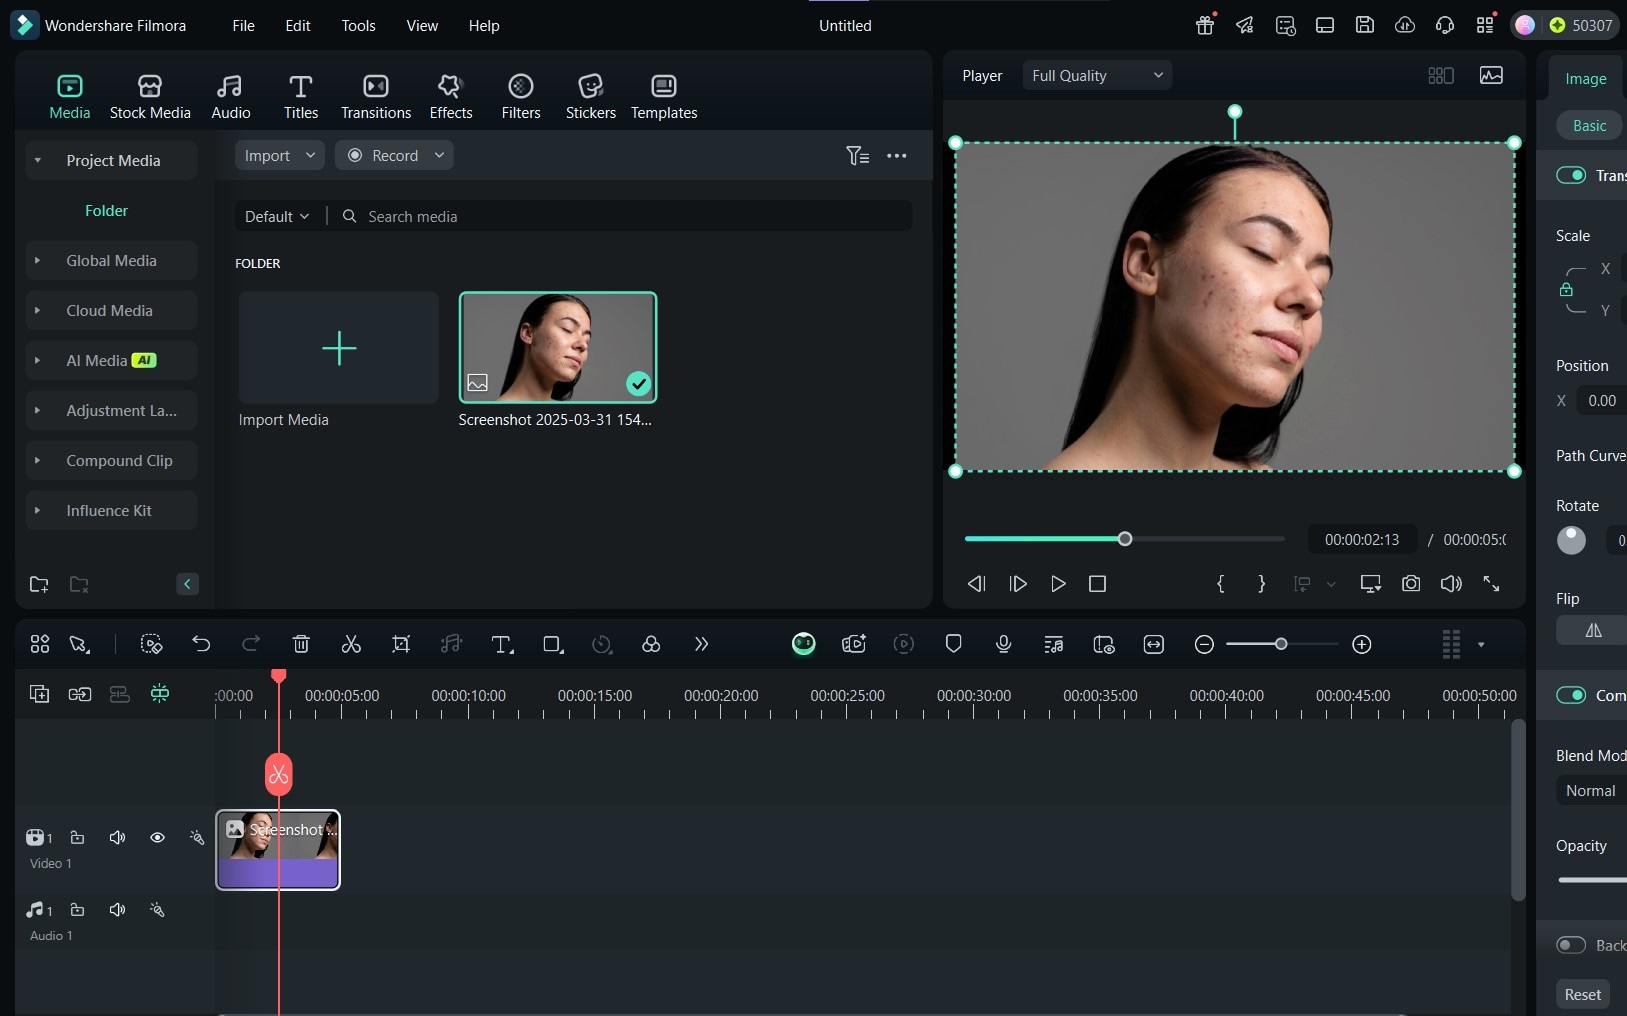Lock the Audio 1 track
The width and height of the screenshot is (1627, 1016).
[x=77, y=910]
